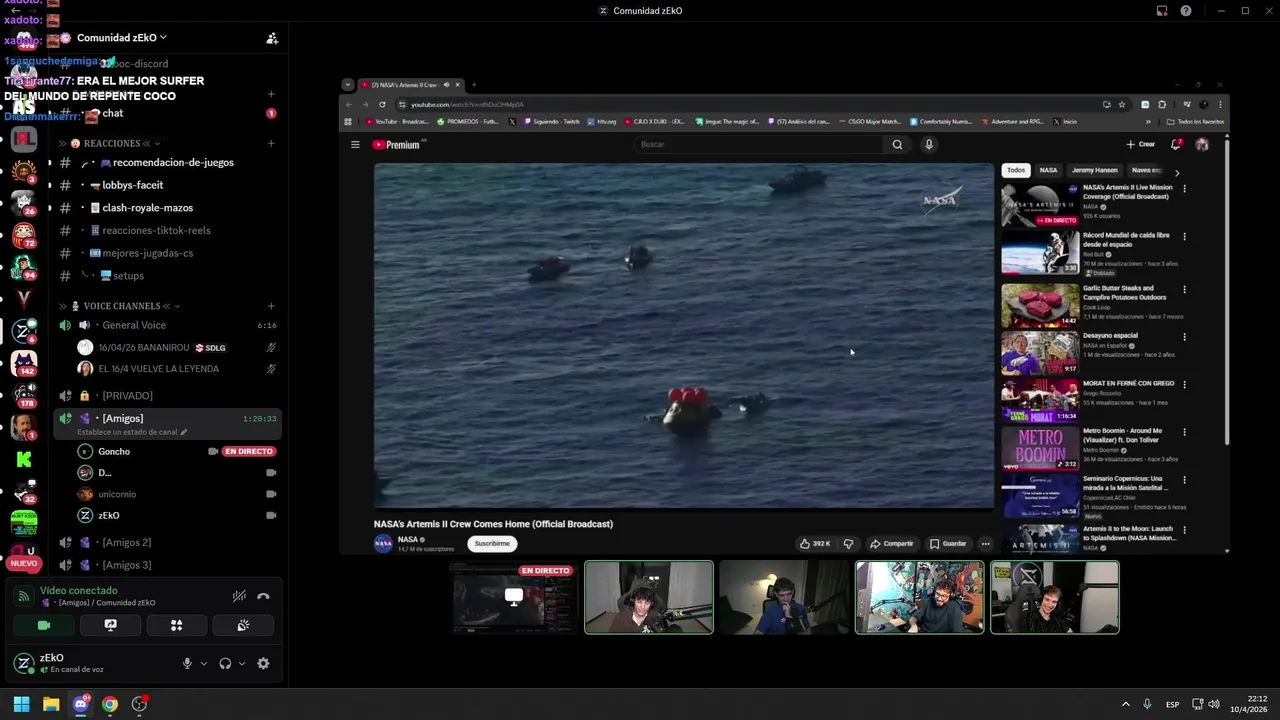Select the Jeremy Hansen filter chip
The image size is (1280, 720).
1094,170
